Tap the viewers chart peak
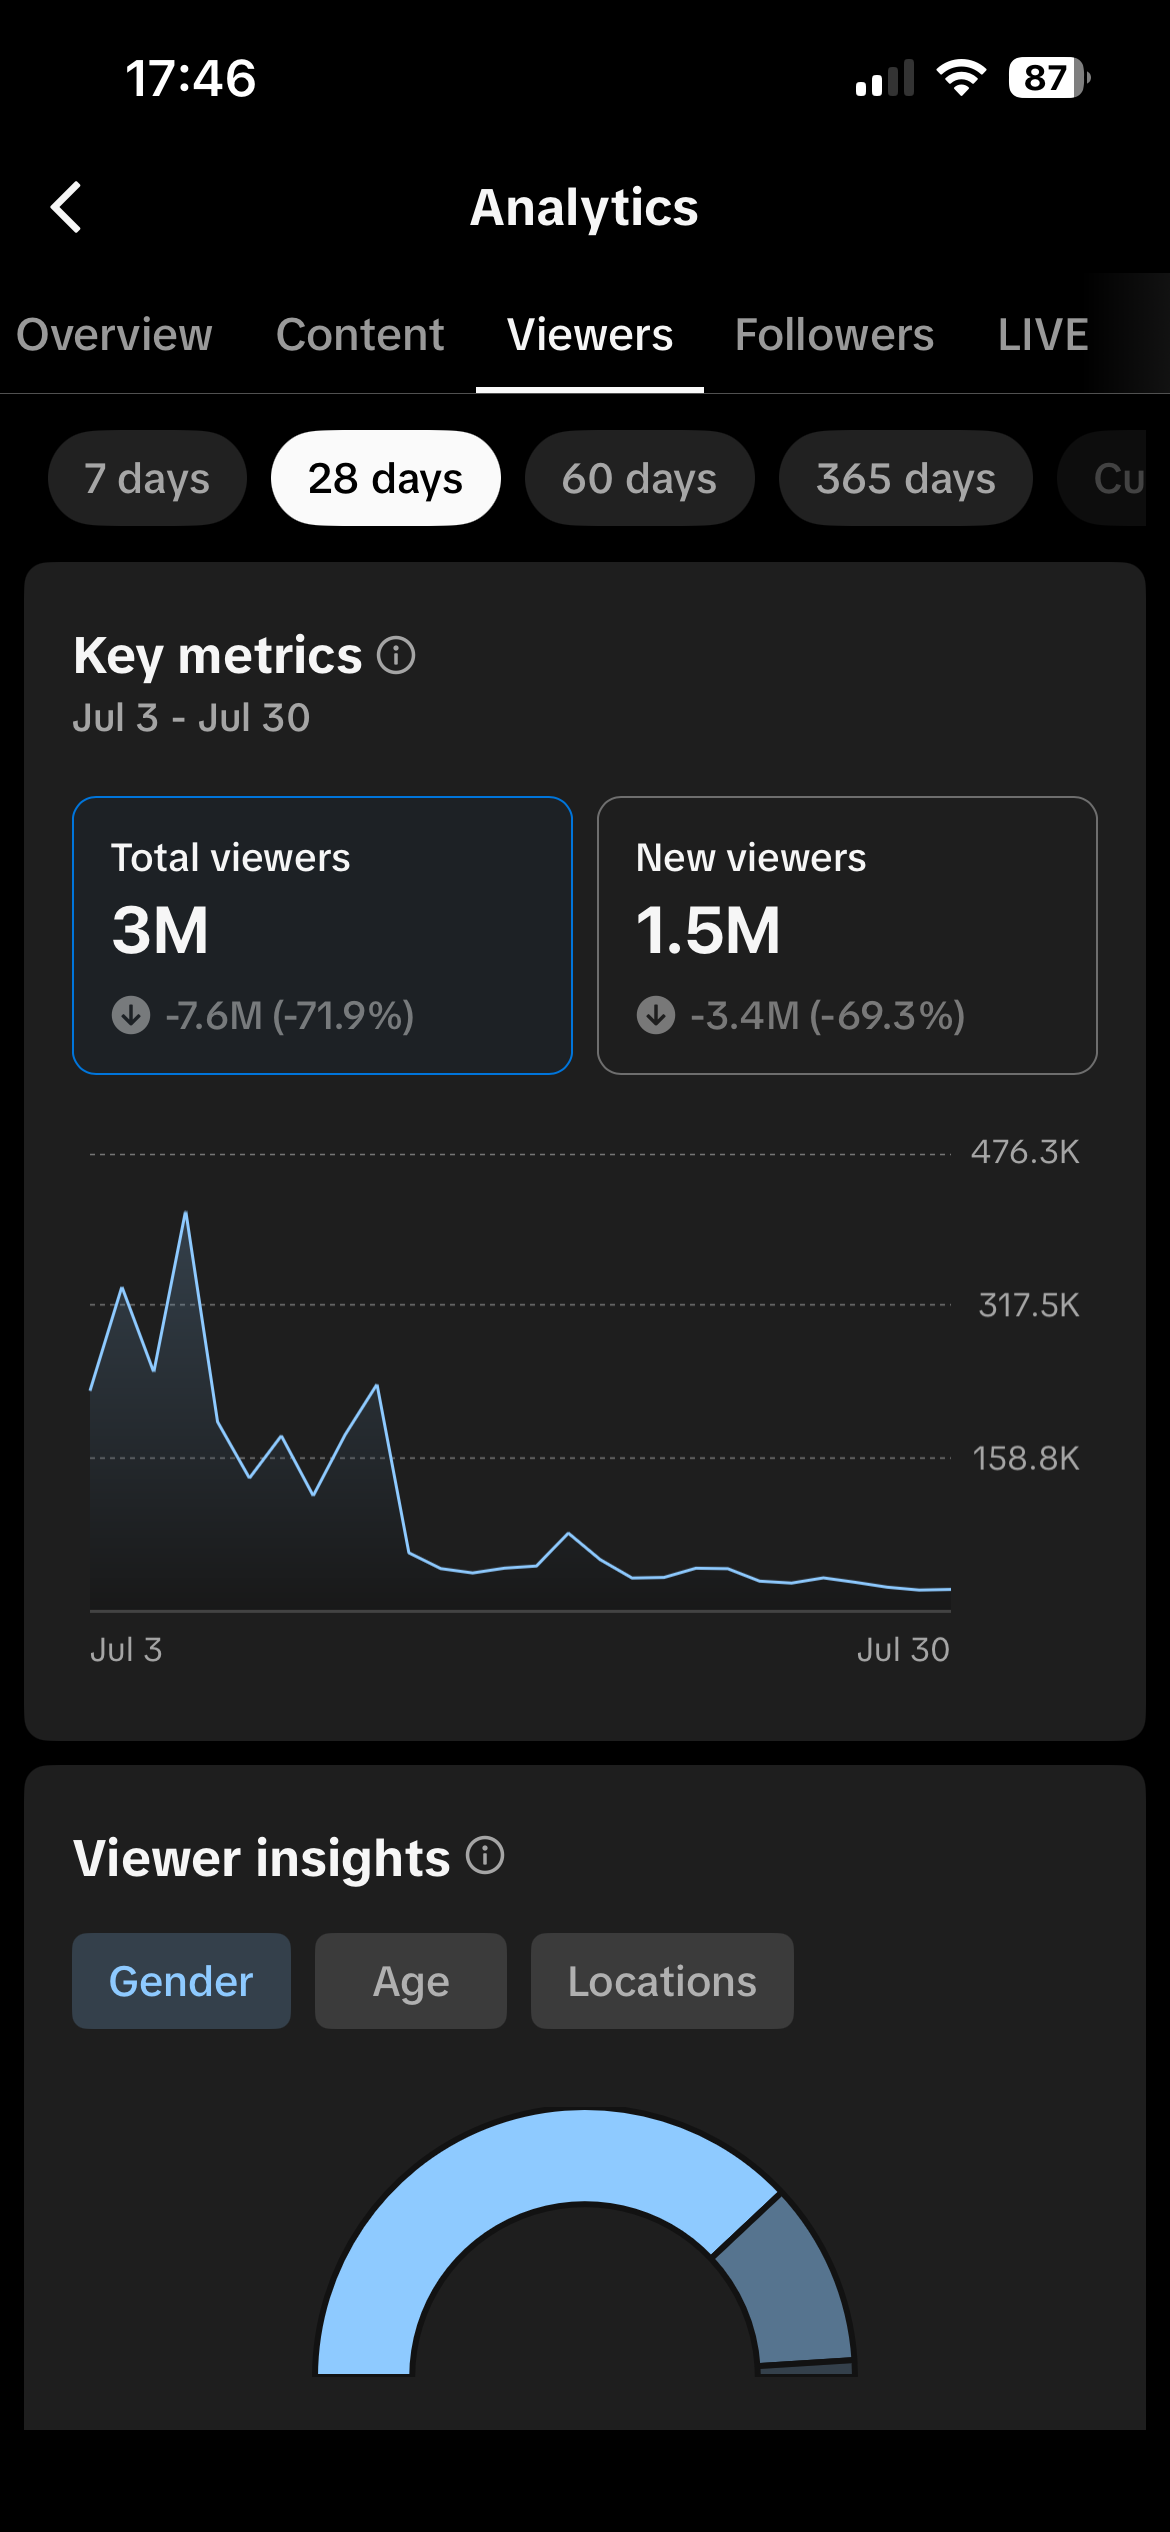The image size is (1170, 2532). 186,1213
